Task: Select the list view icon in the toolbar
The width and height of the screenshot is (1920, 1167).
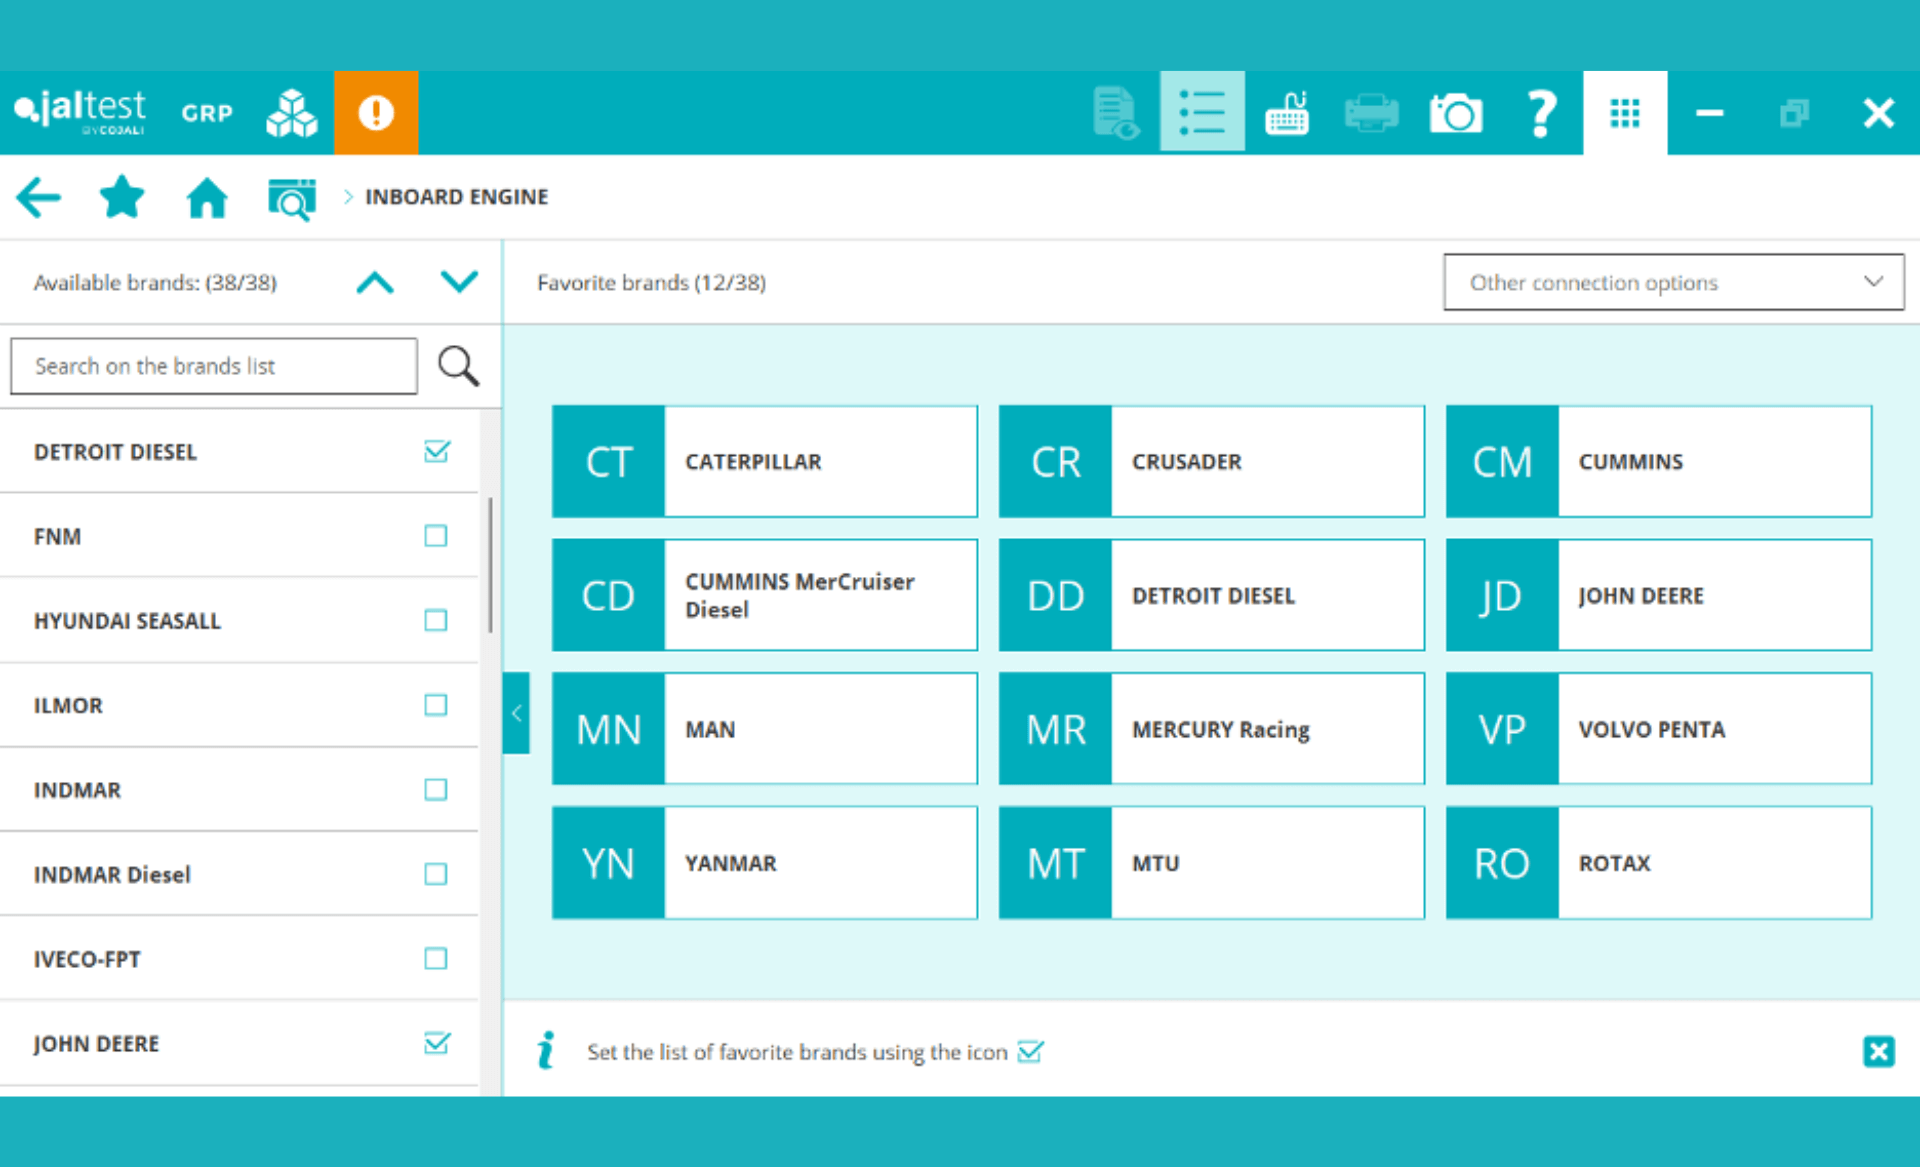Action: click(1202, 112)
